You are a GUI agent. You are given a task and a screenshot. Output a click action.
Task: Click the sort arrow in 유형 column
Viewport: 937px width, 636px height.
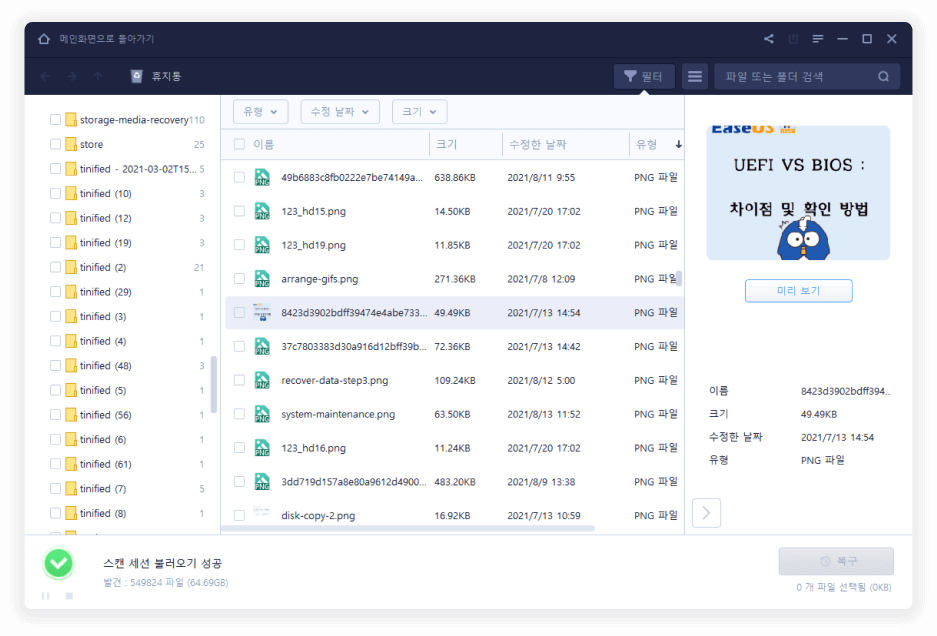coord(678,144)
